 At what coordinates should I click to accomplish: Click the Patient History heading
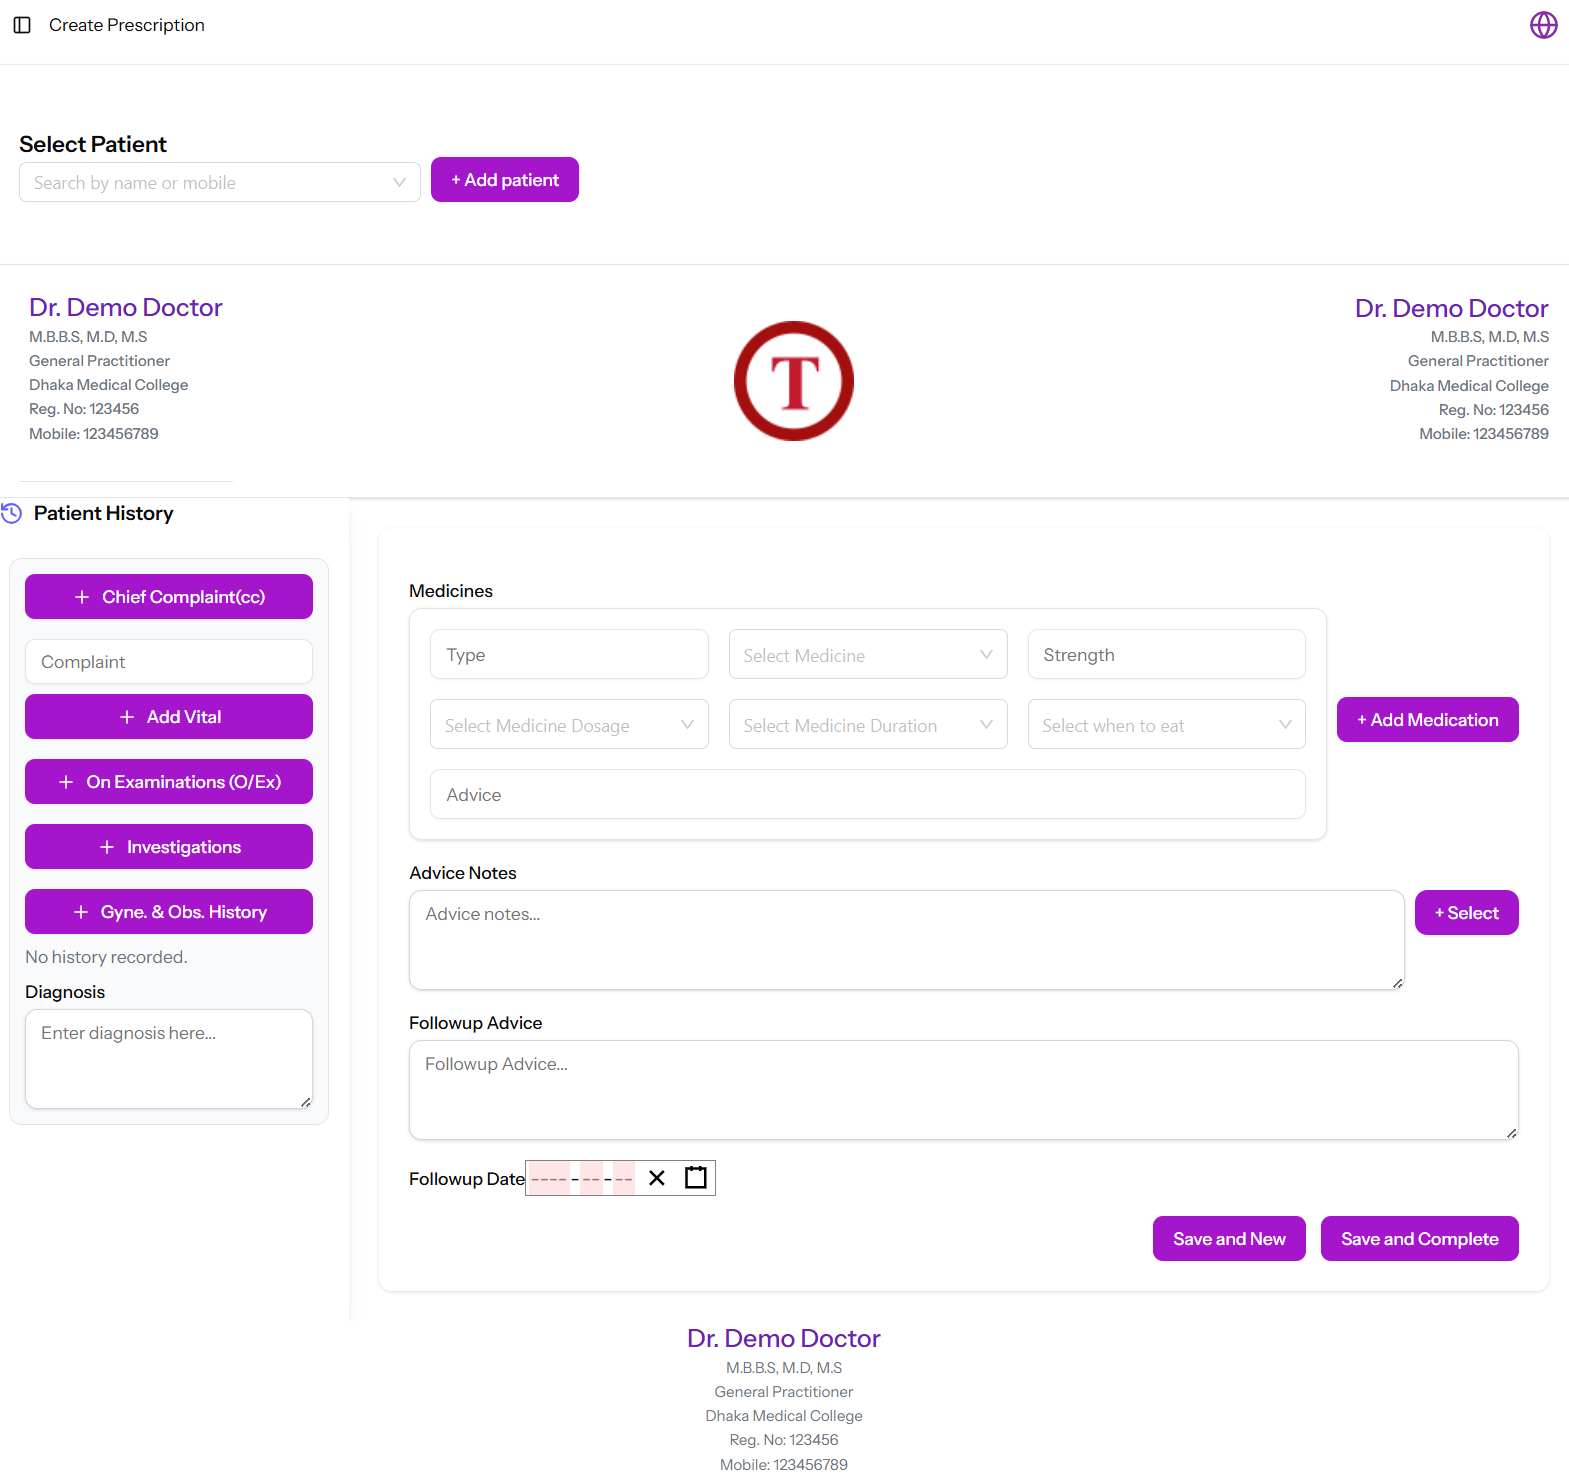(x=104, y=513)
